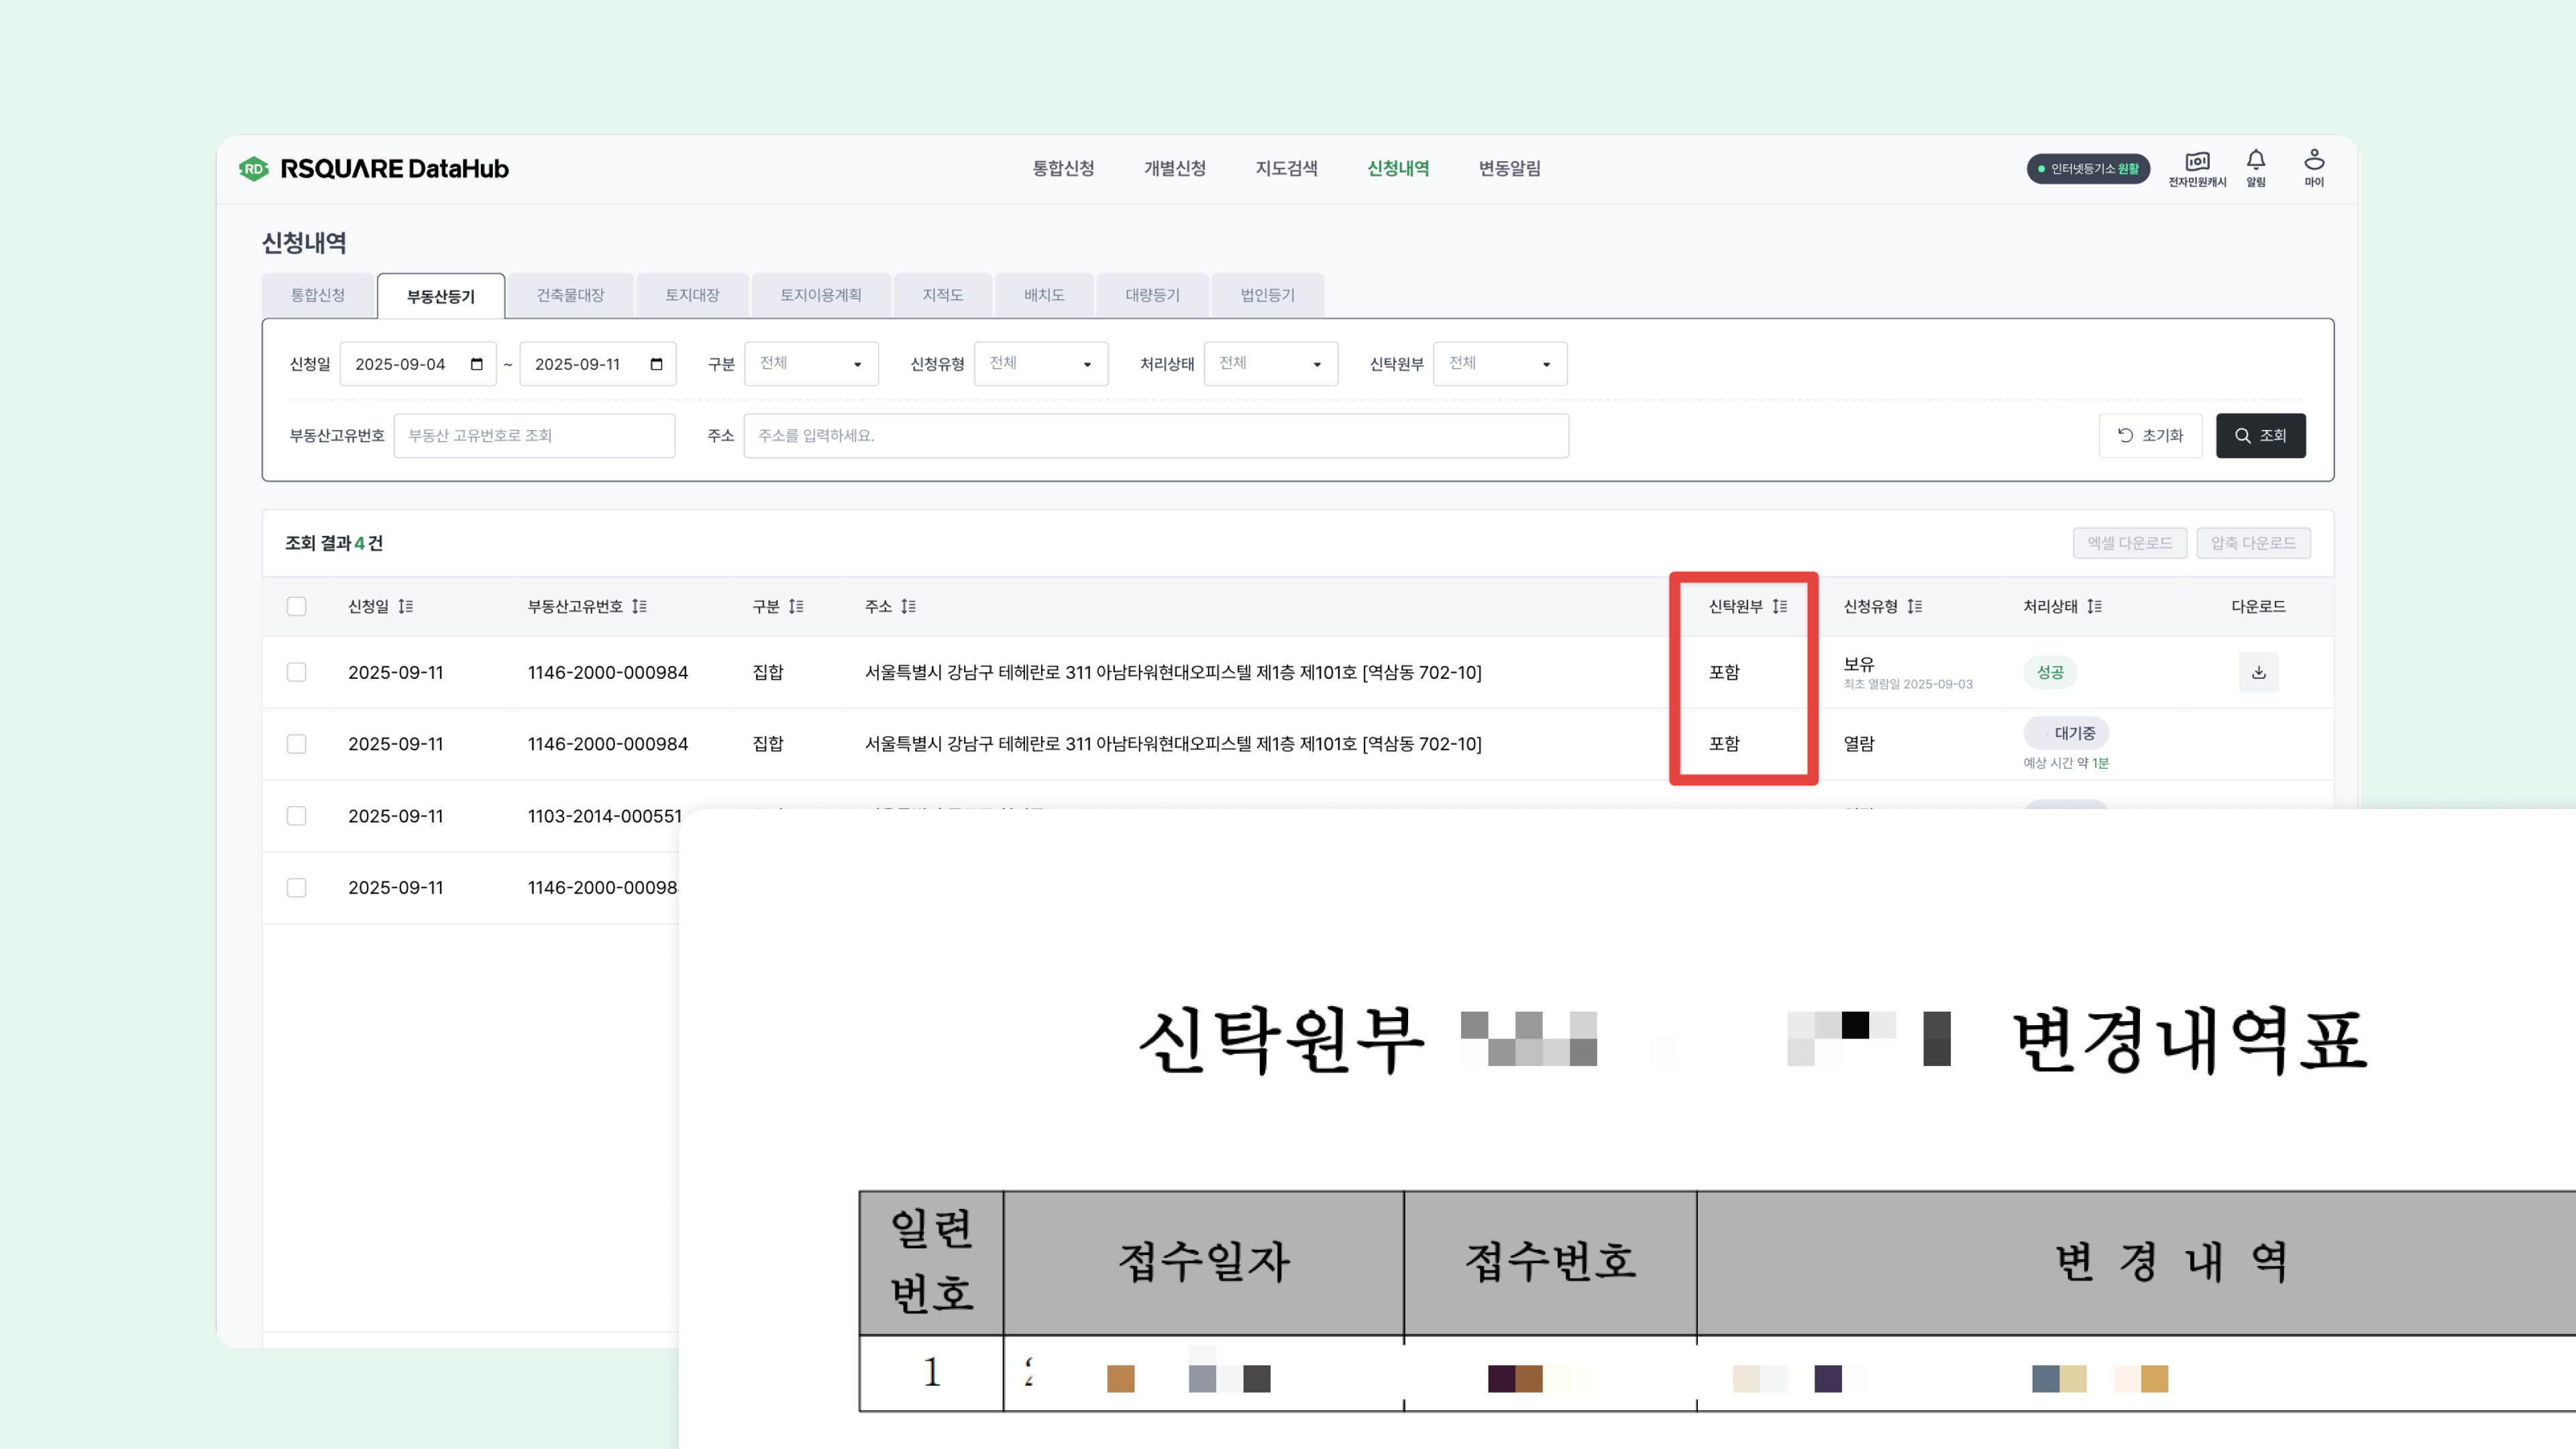This screenshot has width=2576, height=1449.
Task: Check the first result row checkbox
Action: click(x=296, y=672)
